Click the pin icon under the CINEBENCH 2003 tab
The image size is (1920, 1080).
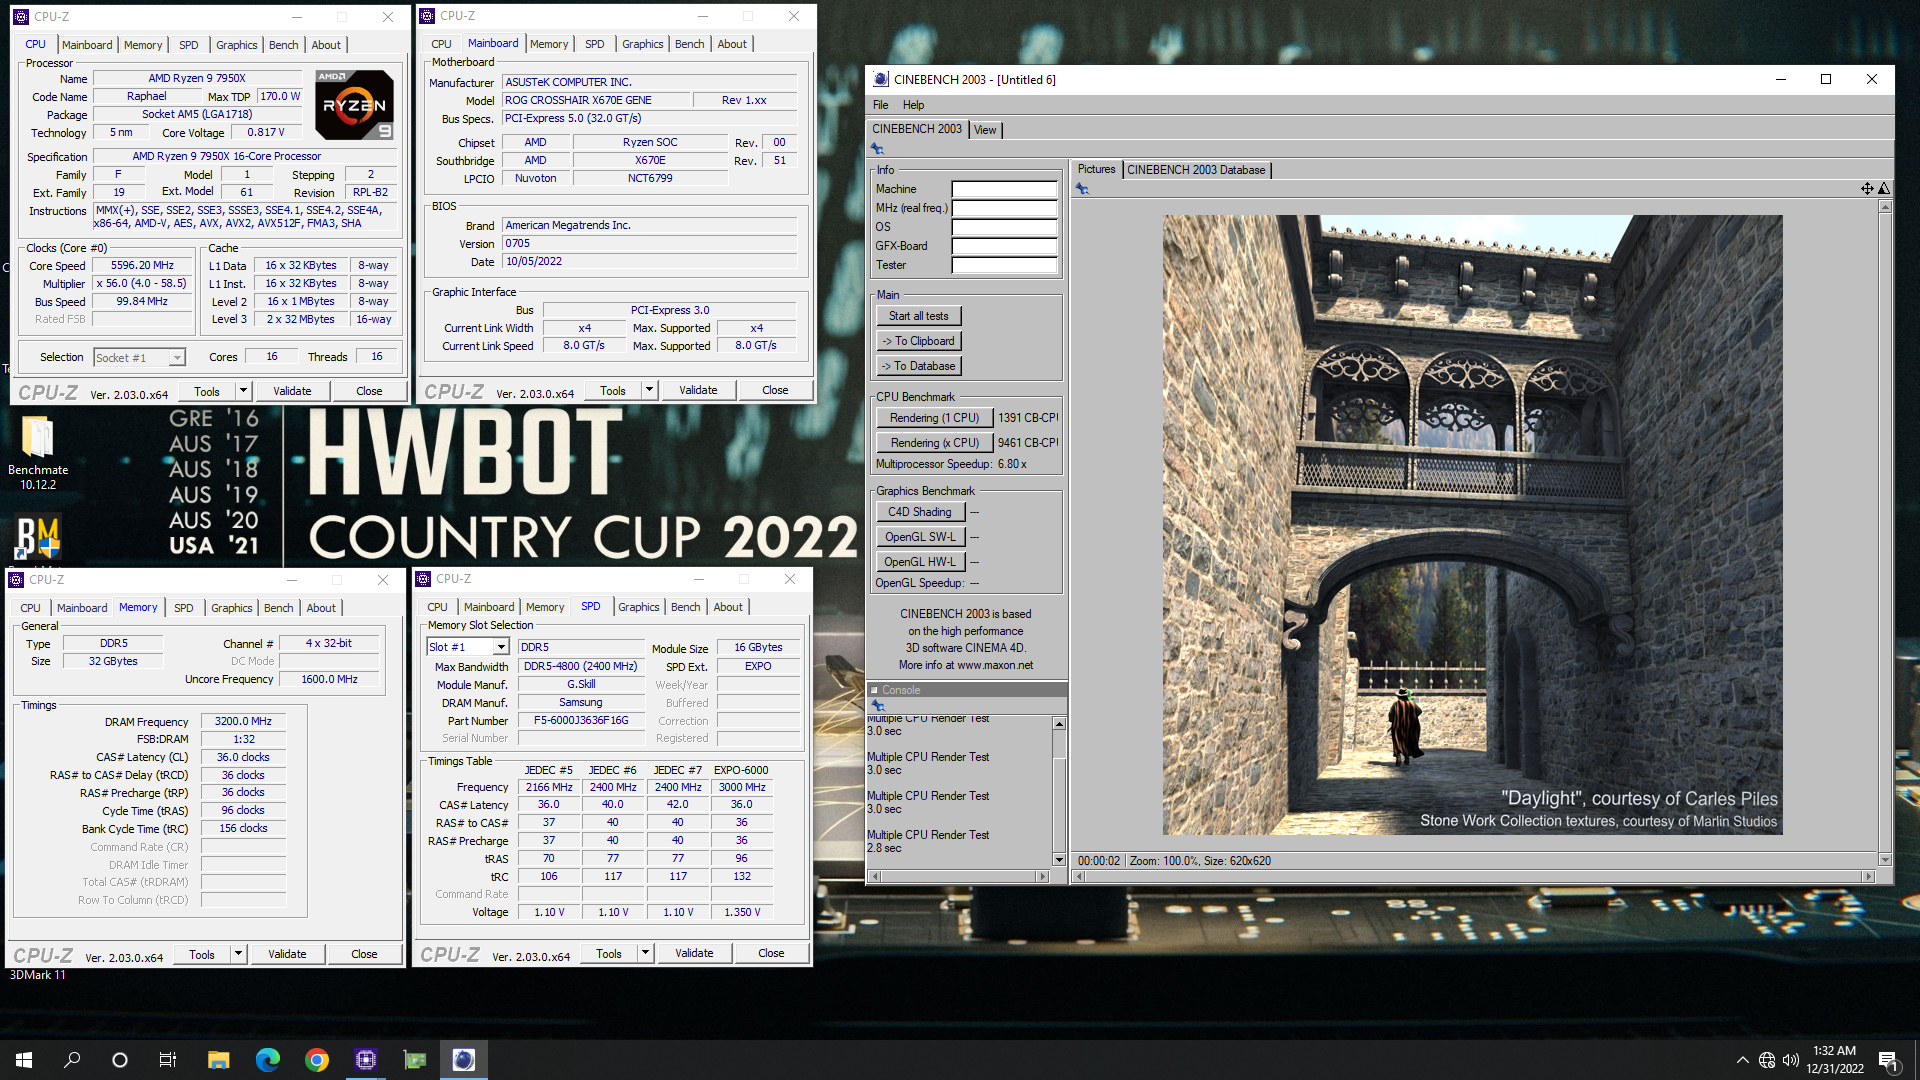(x=877, y=149)
